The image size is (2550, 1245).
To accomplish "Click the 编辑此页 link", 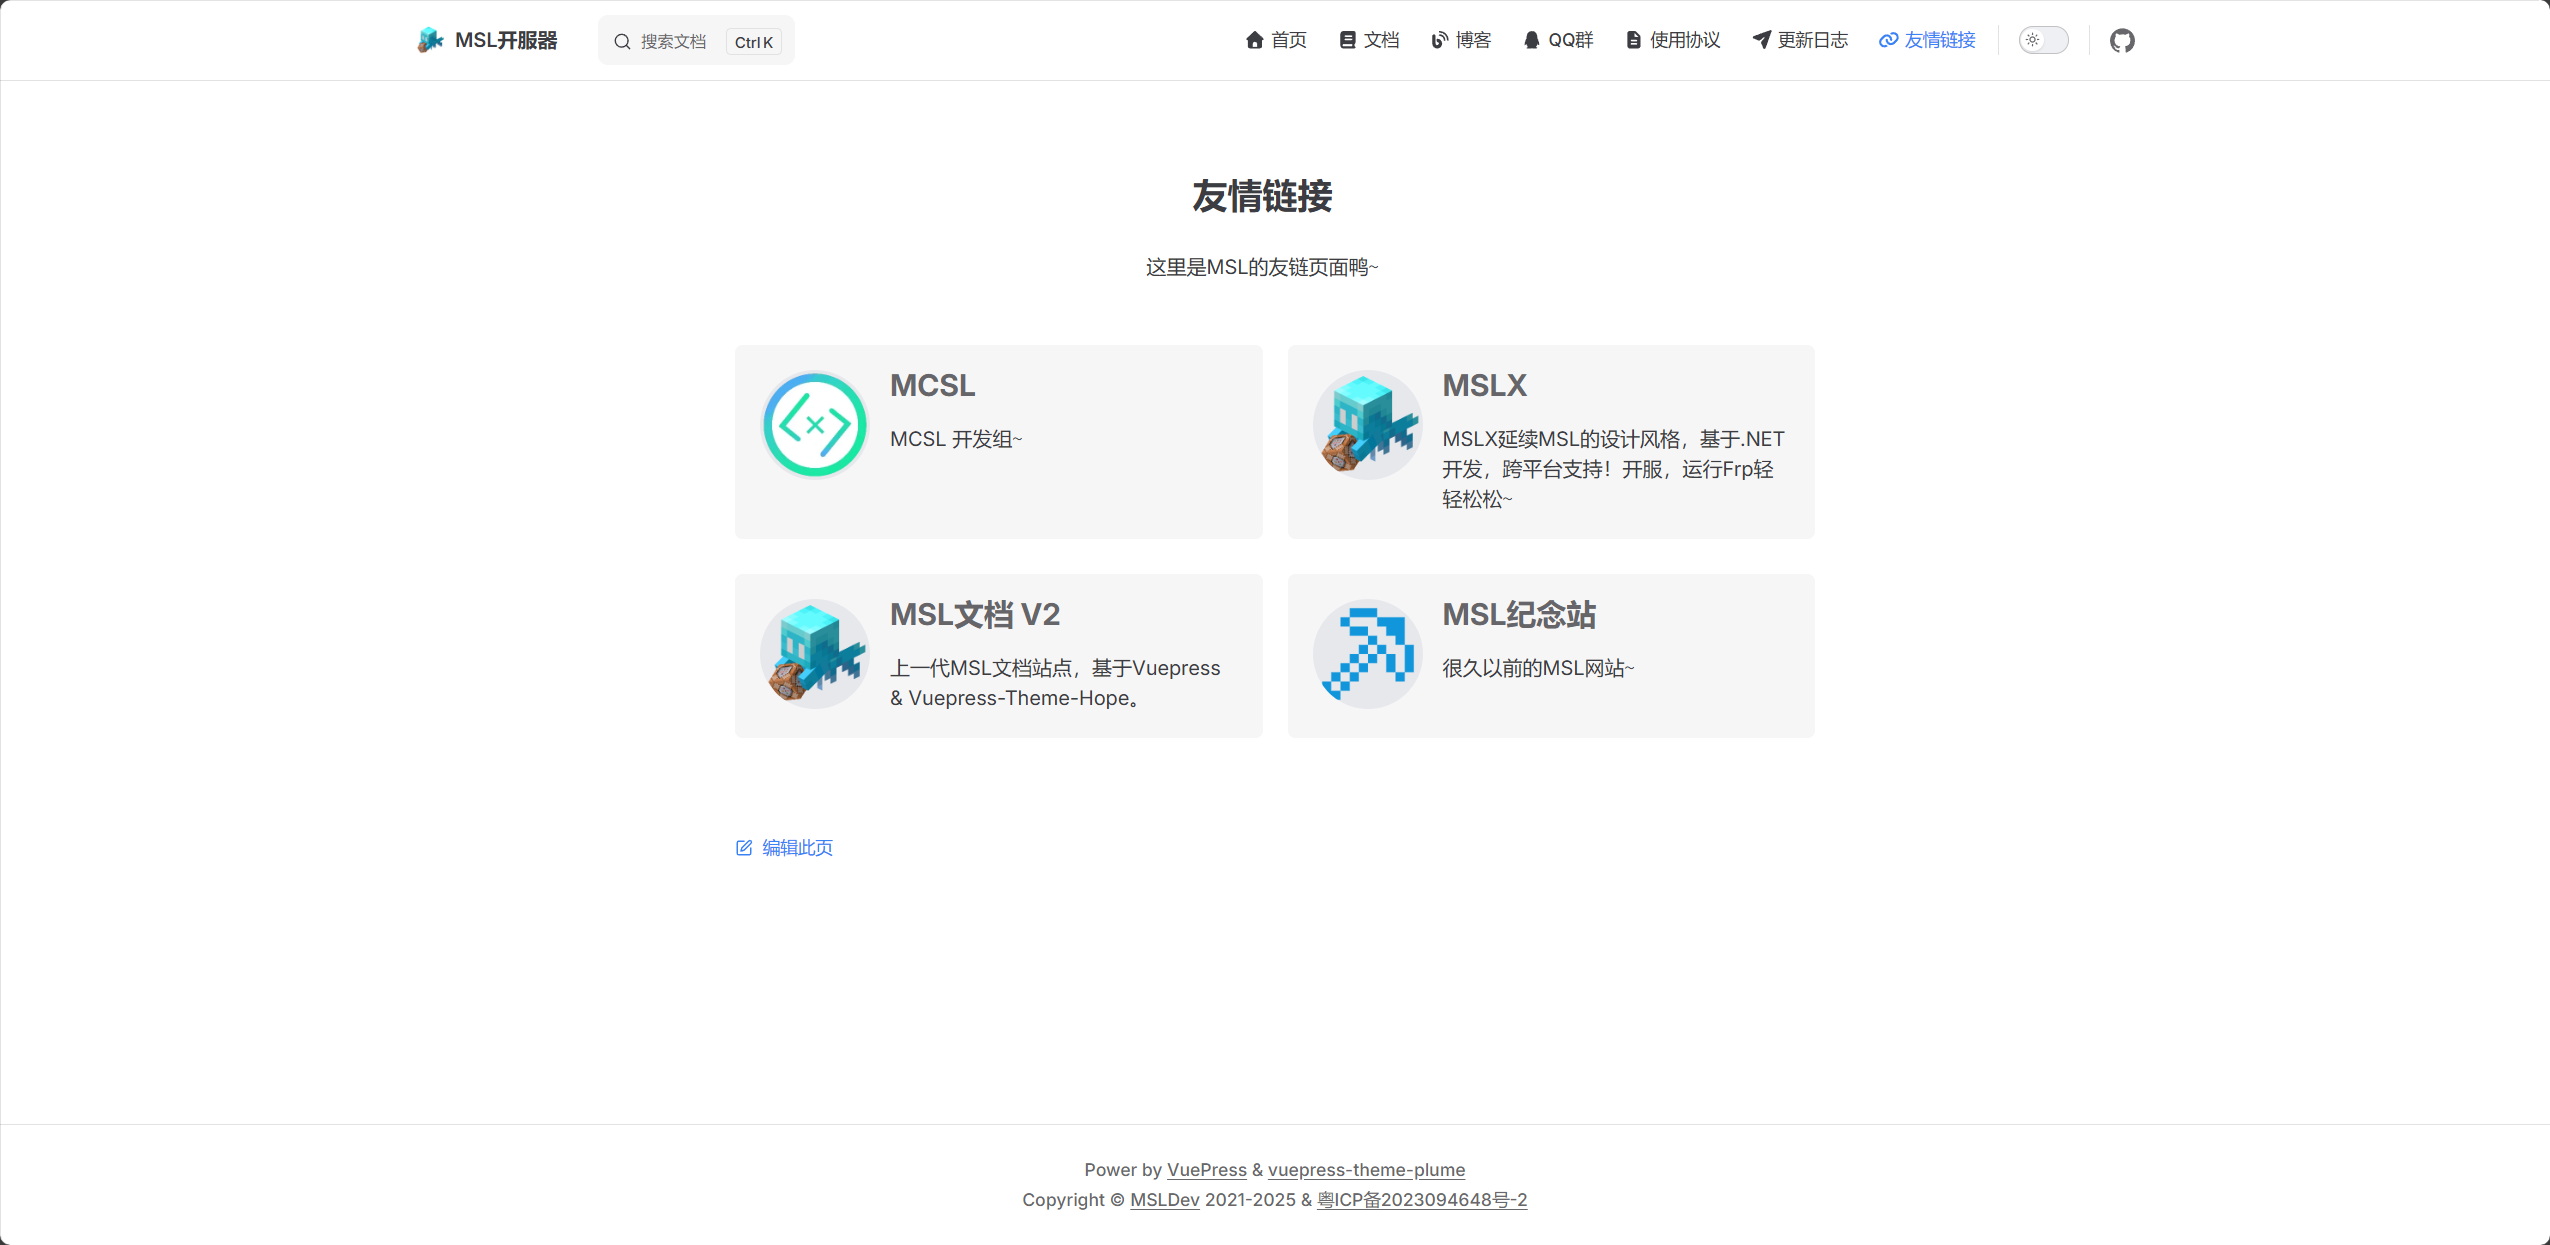I will (797, 848).
